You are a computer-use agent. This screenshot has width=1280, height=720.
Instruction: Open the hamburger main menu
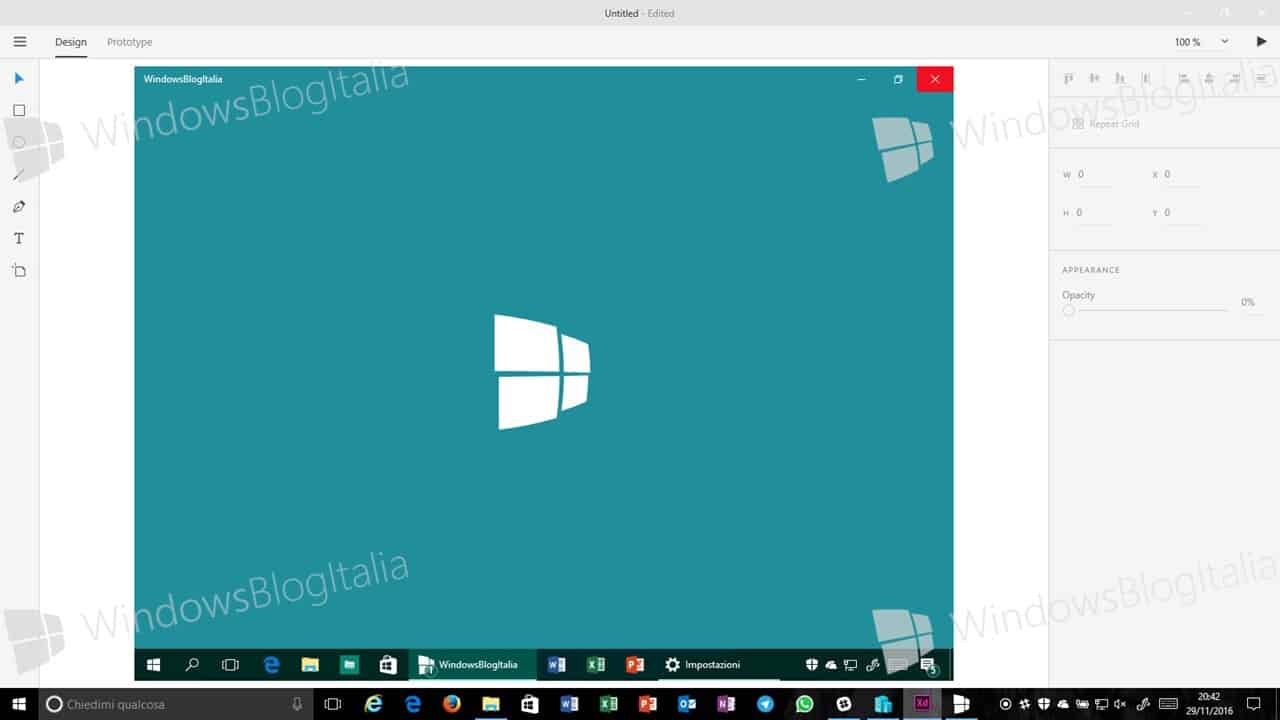coord(20,42)
